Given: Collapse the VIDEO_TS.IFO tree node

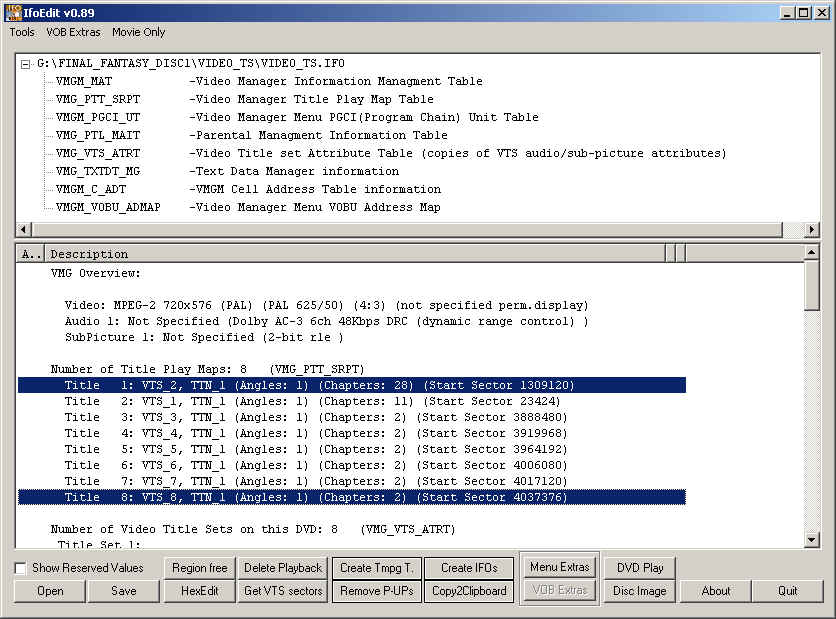Looking at the screenshot, I should point(25,65).
